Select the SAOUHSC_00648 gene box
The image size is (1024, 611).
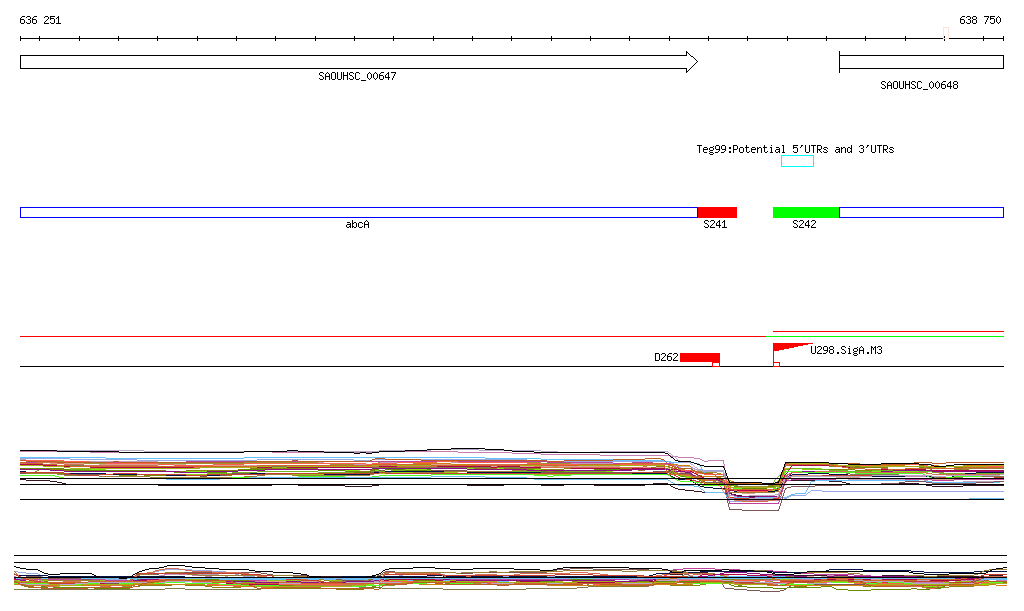point(920,62)
